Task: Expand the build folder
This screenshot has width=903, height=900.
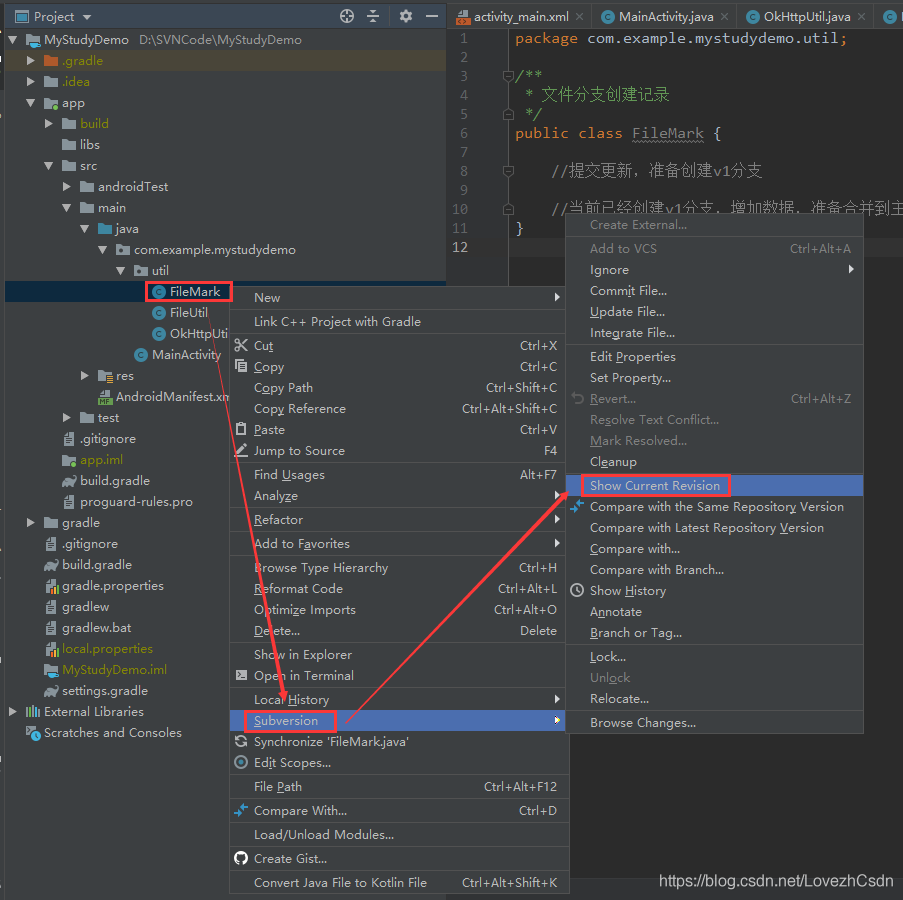Action: click(49, 123)
